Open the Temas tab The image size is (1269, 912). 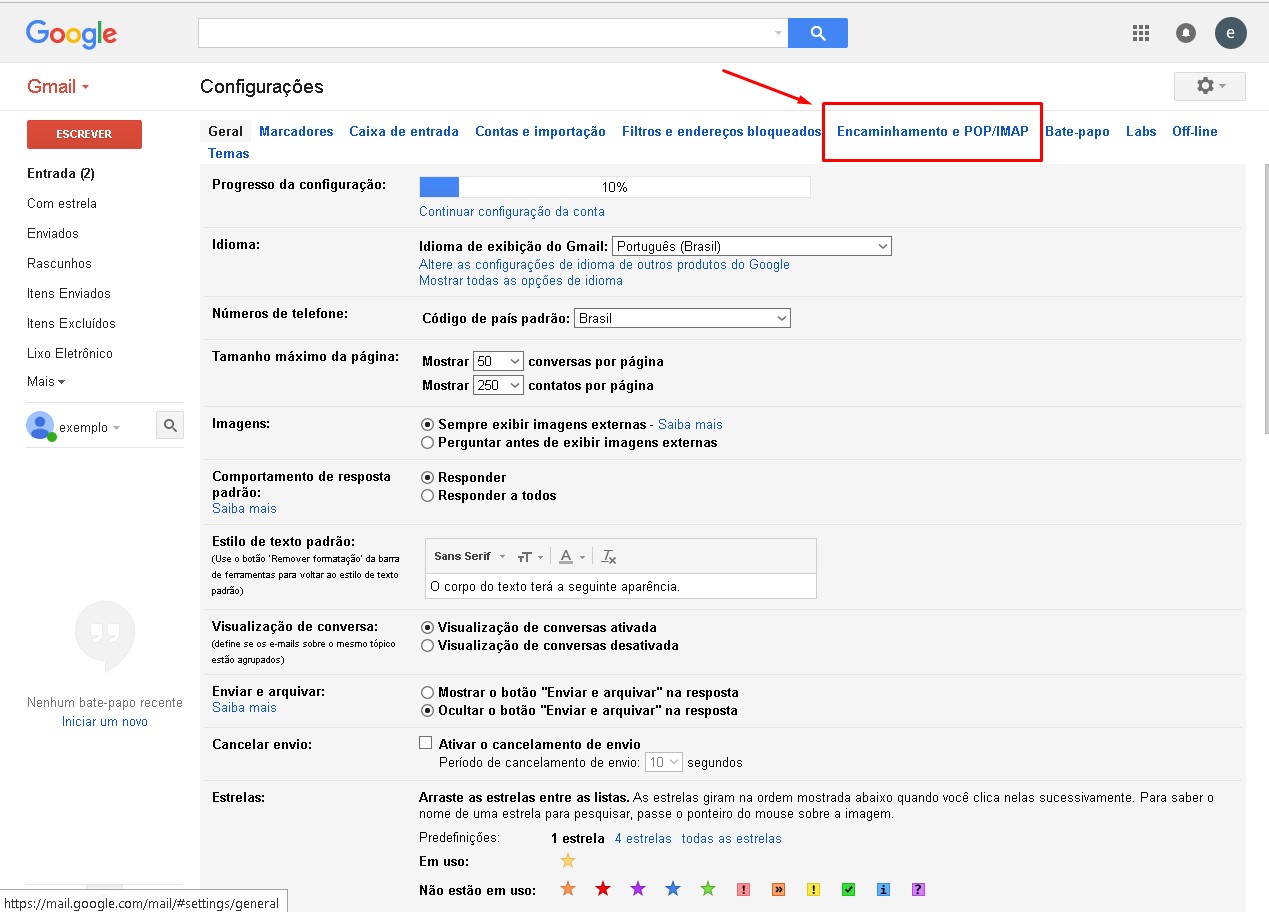tap(229, 153)
